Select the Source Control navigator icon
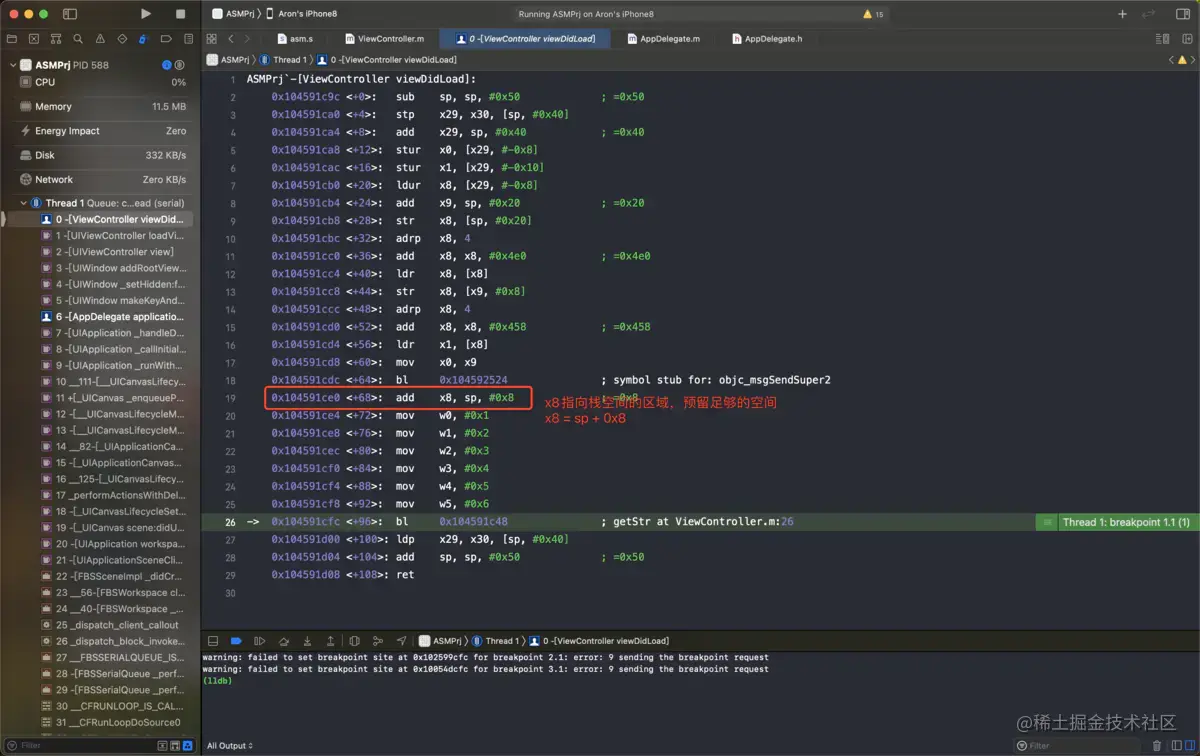The image size is (1200, 756). (x=34, y=39)
